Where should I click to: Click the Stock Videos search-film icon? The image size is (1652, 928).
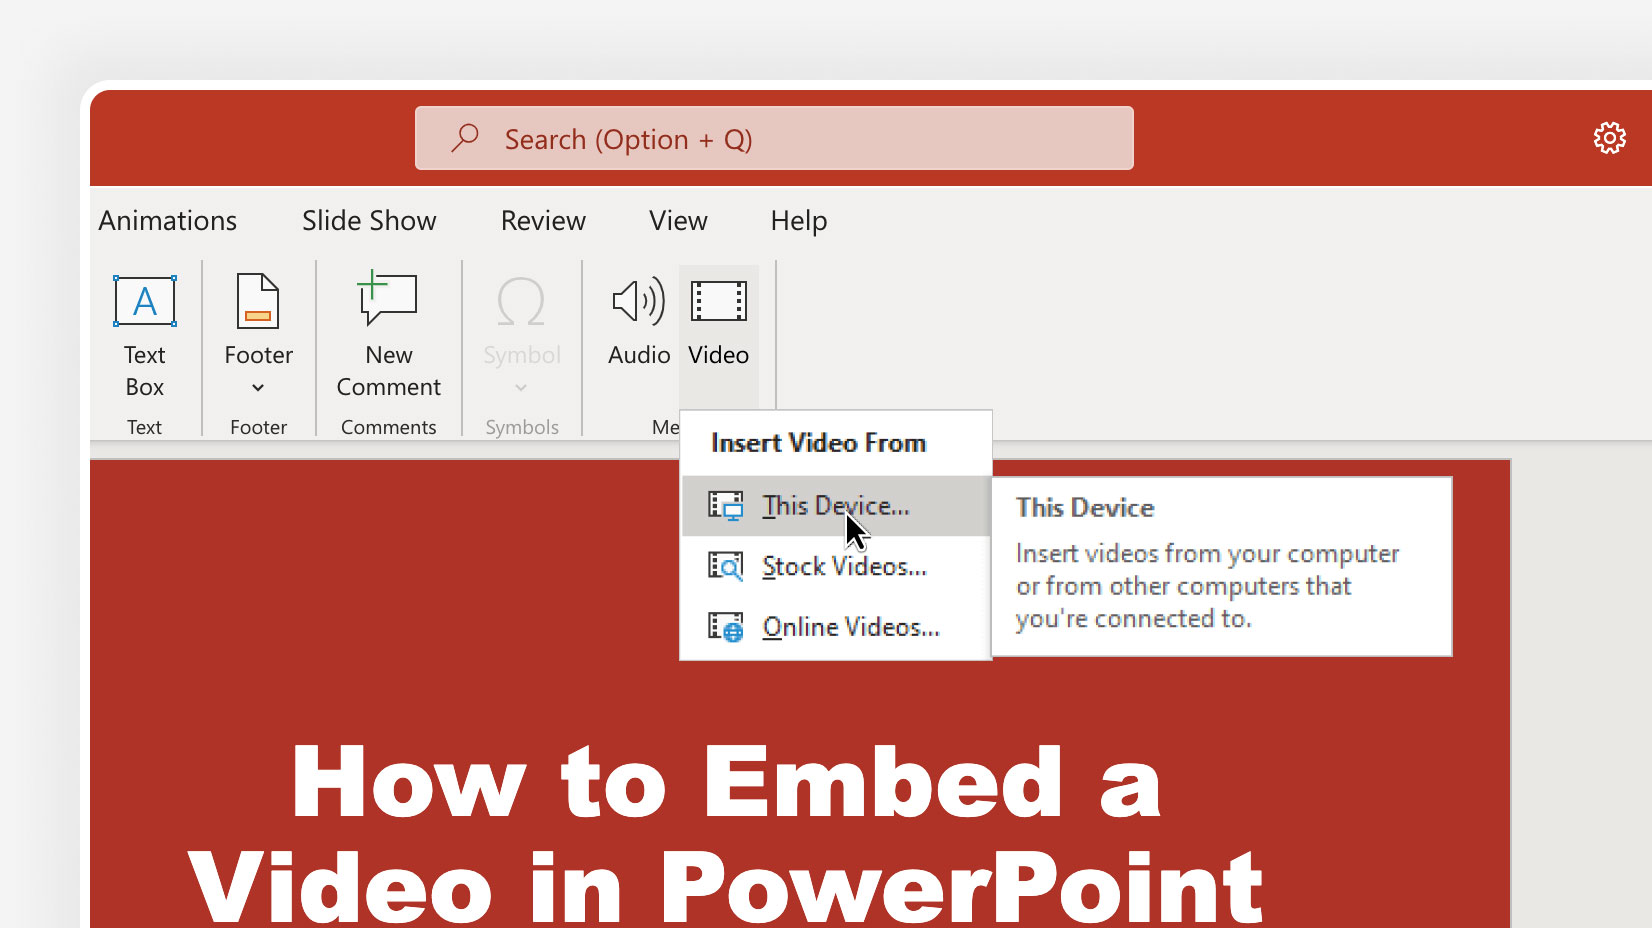point(726,566)
